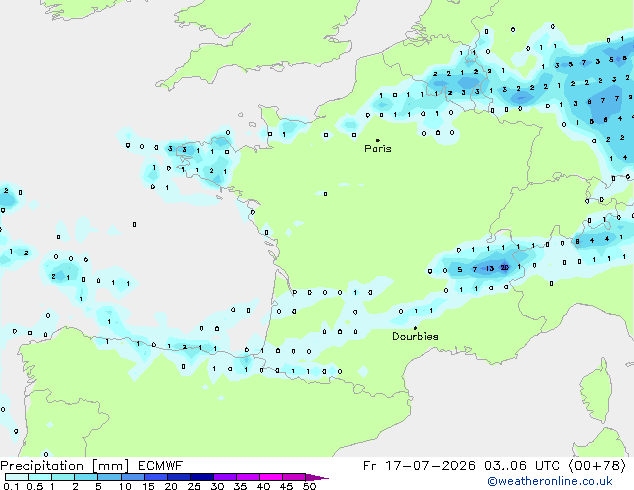Click the Dourbies city label
The height and width of the screenshot is (490, 634).
[415, 336]
